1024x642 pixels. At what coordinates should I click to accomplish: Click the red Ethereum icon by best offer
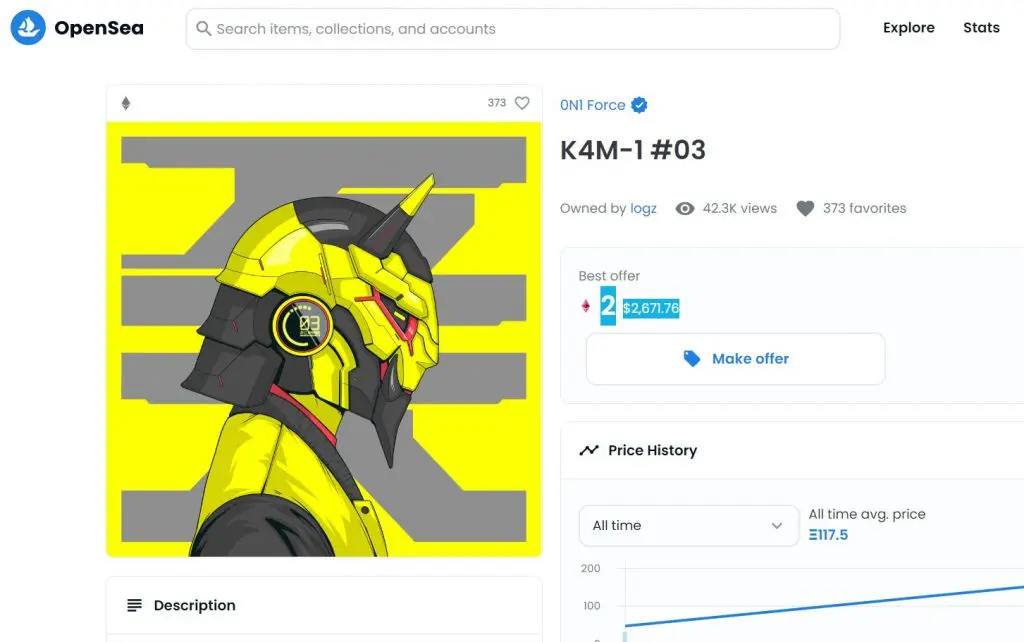coord(586,306)
